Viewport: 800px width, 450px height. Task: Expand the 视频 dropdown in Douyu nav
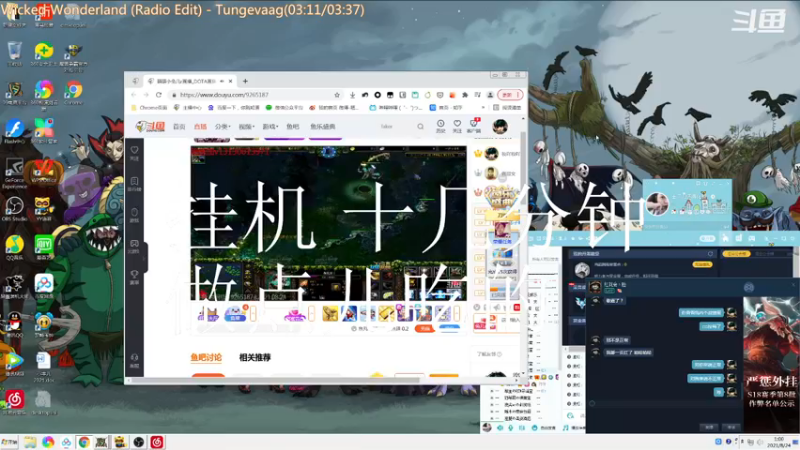(246, 127)
